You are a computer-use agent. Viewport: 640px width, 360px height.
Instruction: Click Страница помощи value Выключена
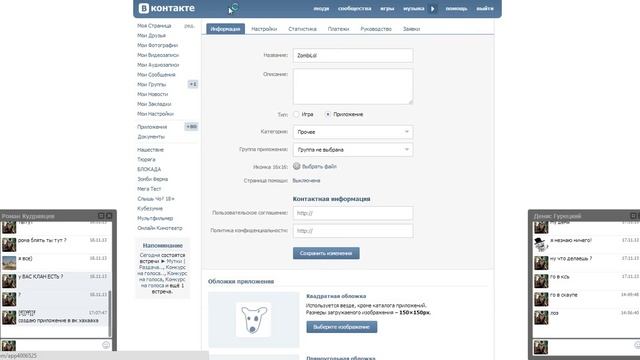point(307,180)
